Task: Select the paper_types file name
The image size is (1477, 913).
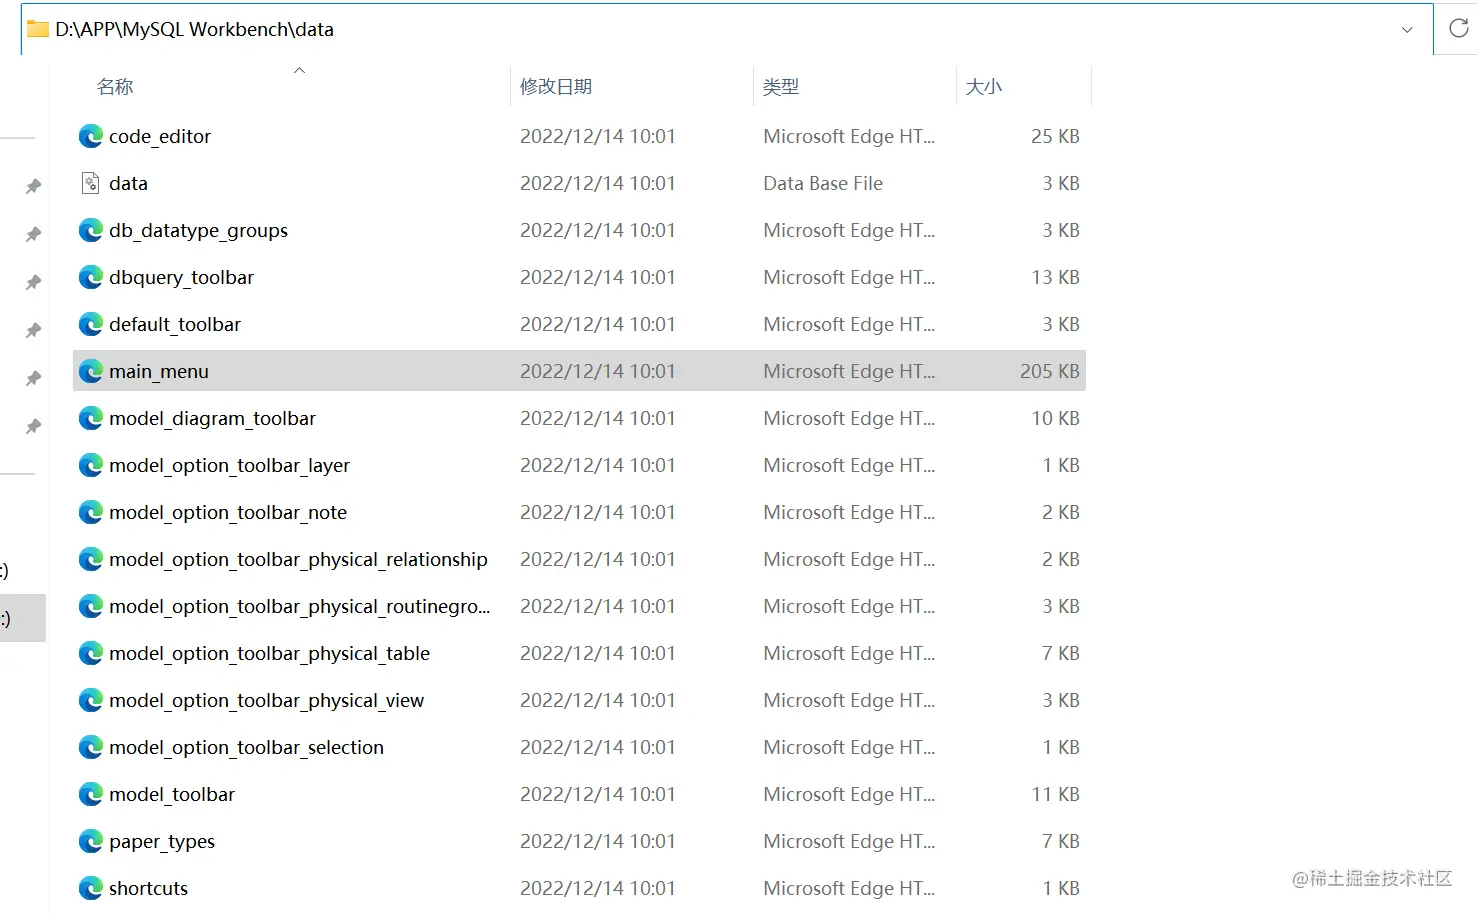Action: coord(162,841)
